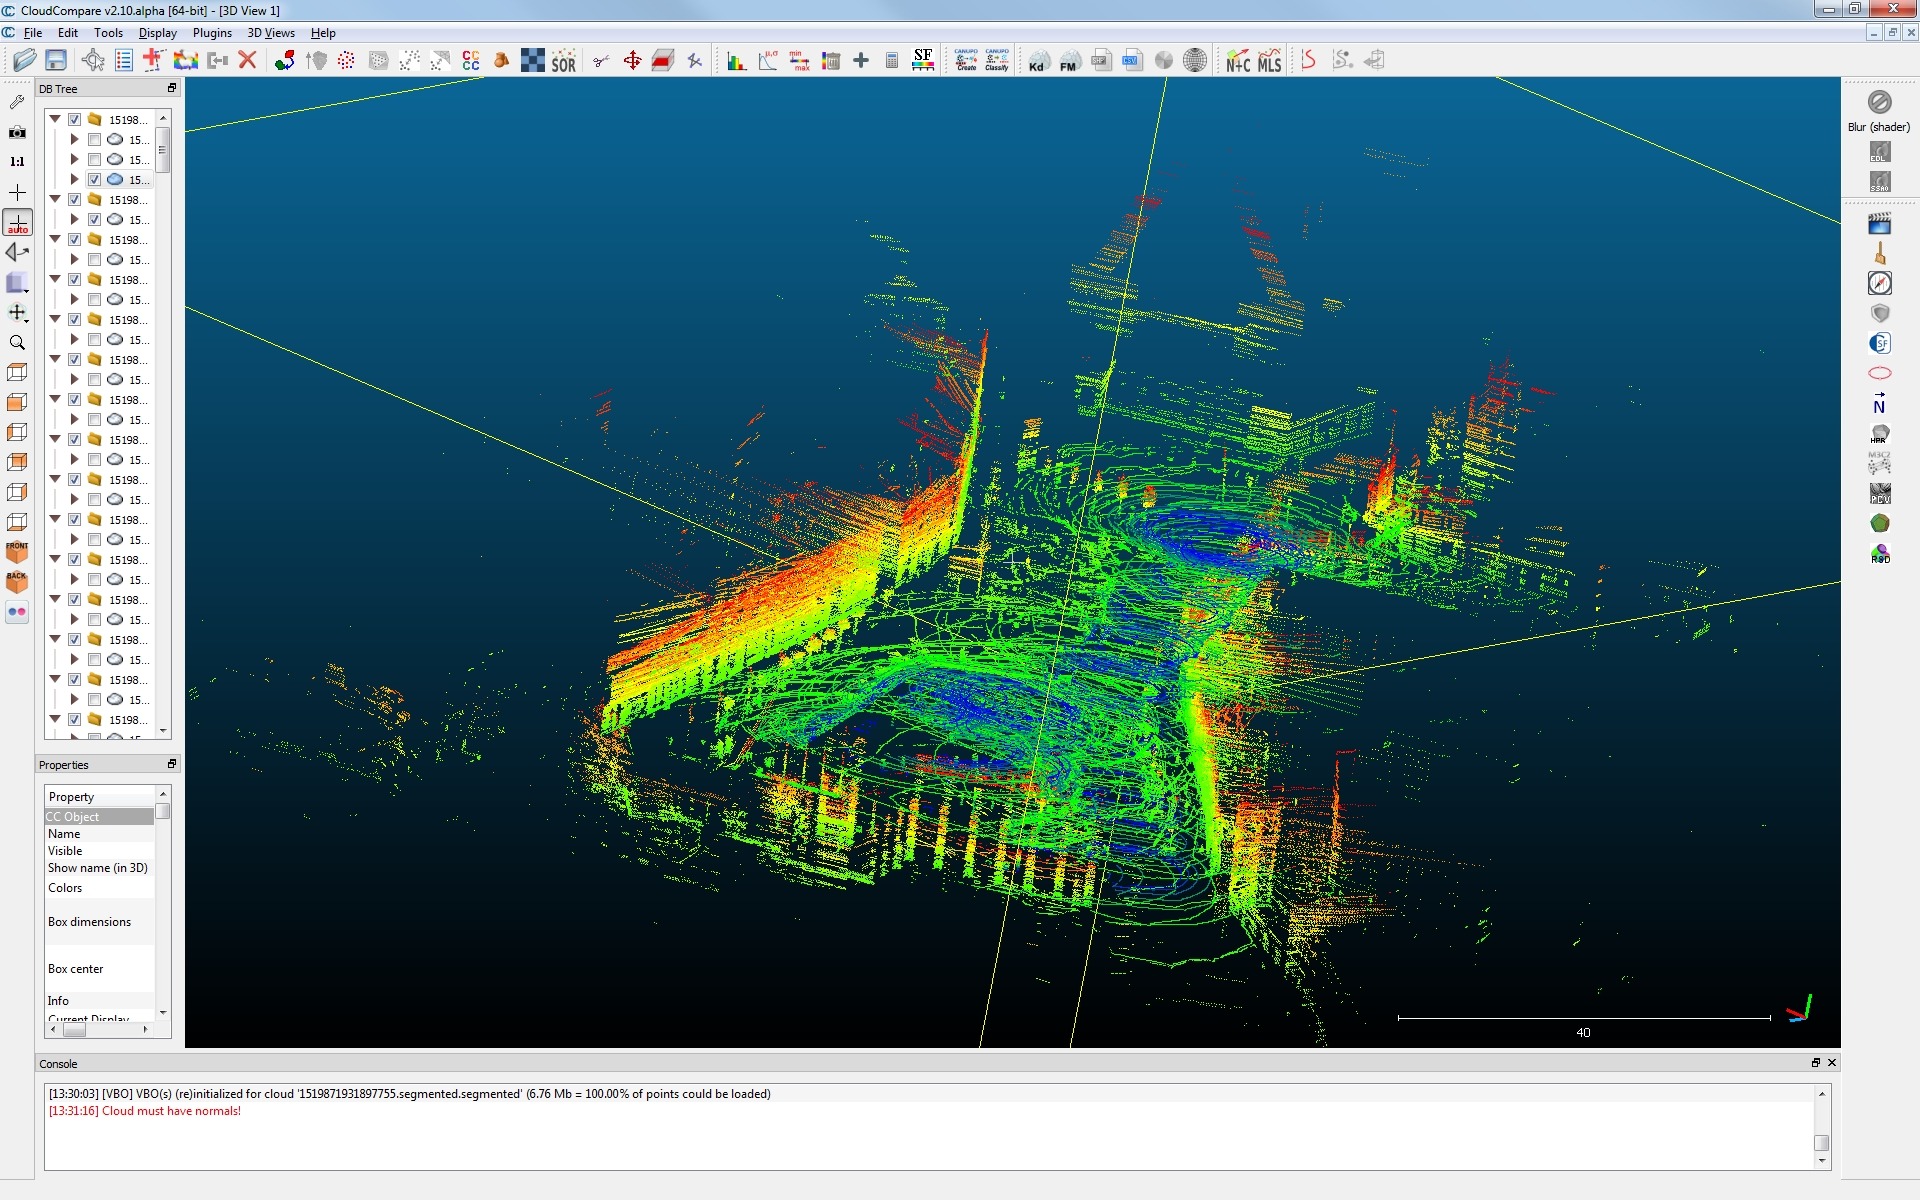The height and width of the screenshot is (1200, 1920).
Task: Click the Properties panel horizontal scrollbar
Action: pos(75,1029)
